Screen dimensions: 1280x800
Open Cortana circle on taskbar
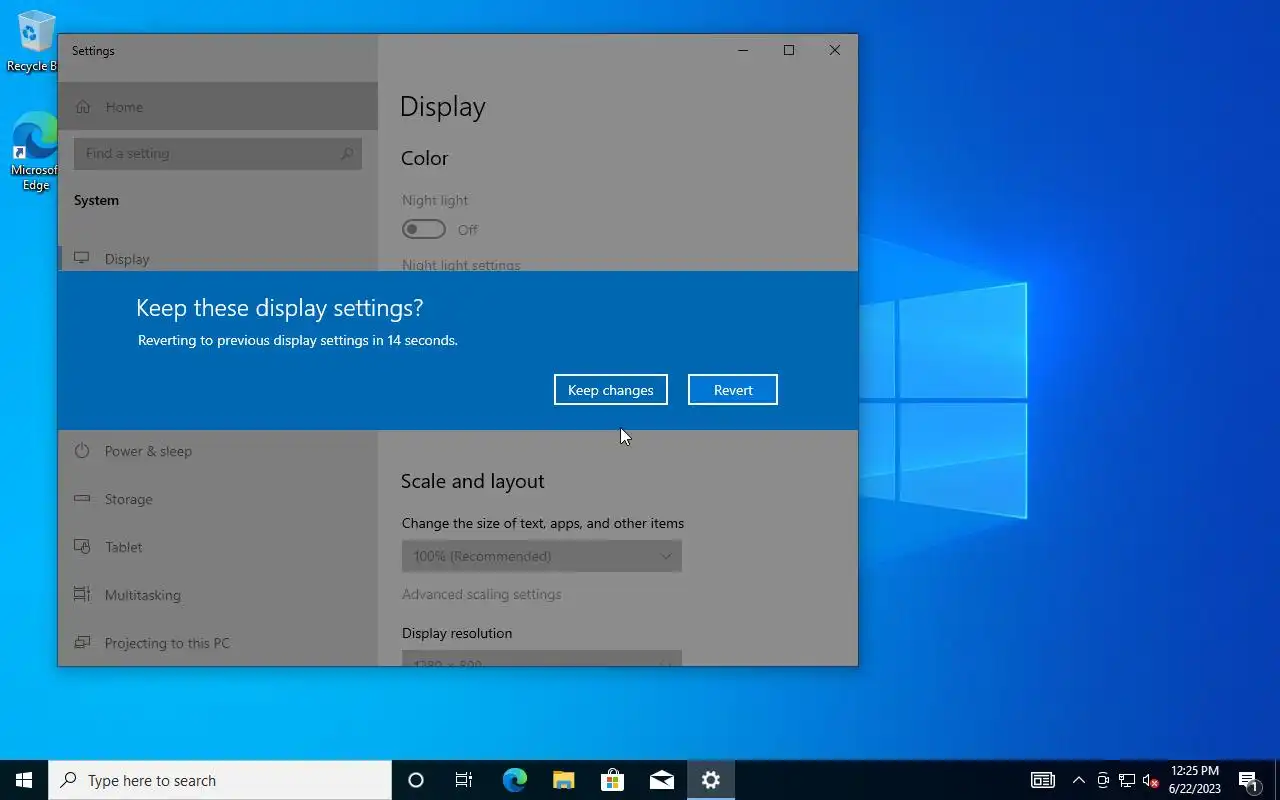tap(416, 780)
